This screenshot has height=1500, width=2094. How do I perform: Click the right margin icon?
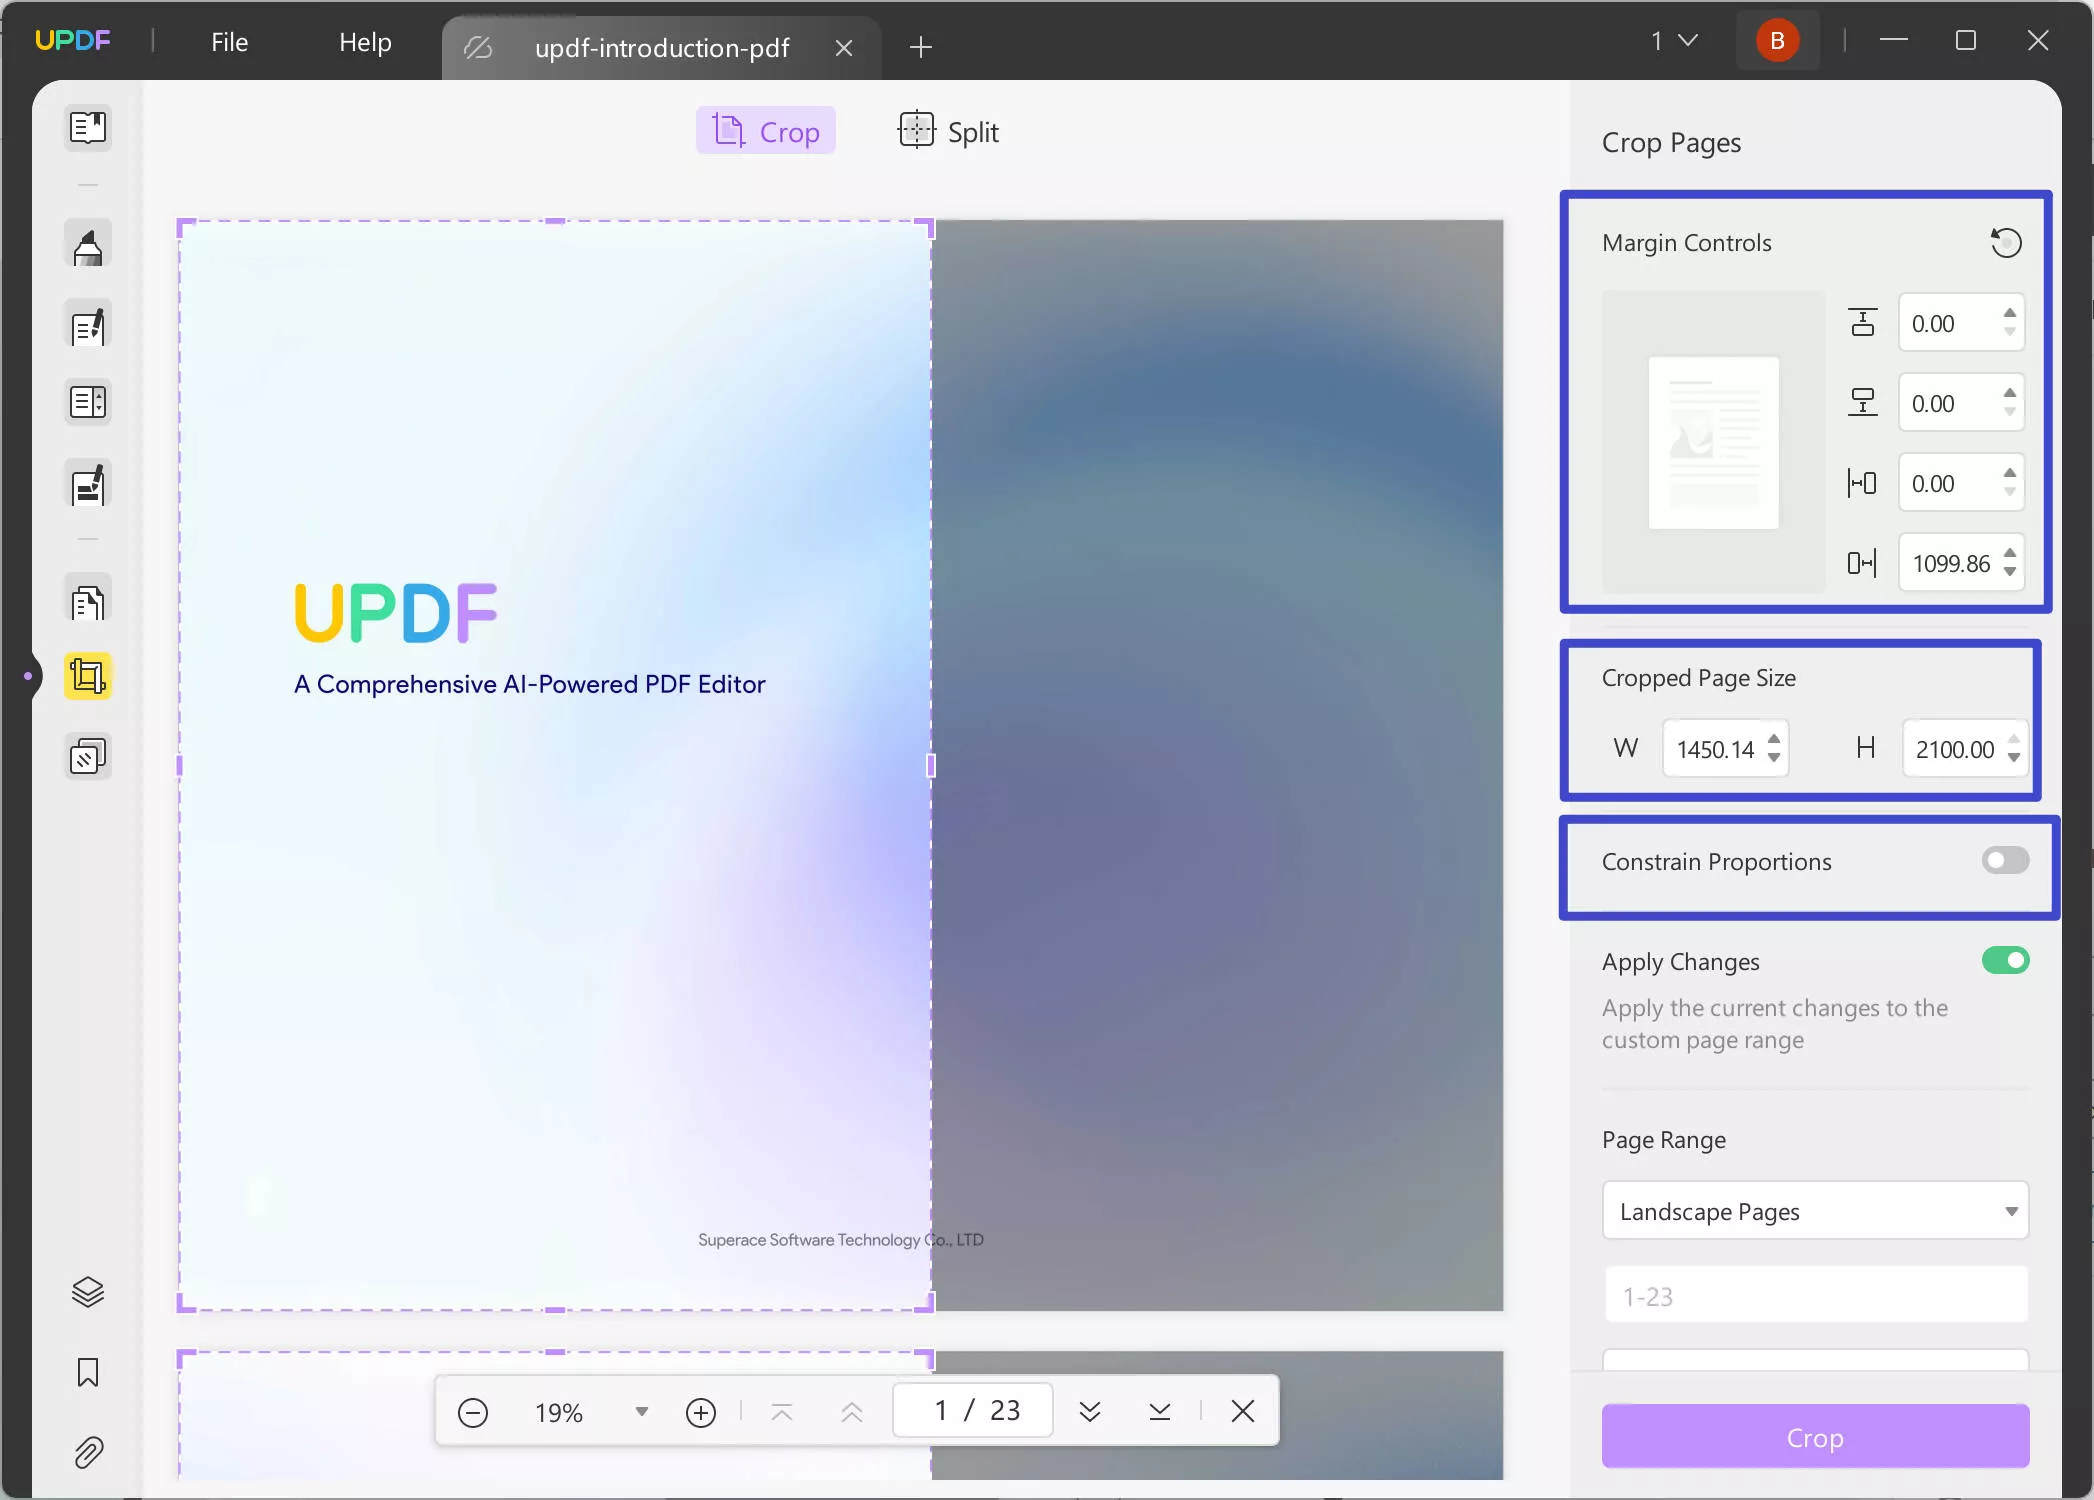click(x=1862, y=563)
